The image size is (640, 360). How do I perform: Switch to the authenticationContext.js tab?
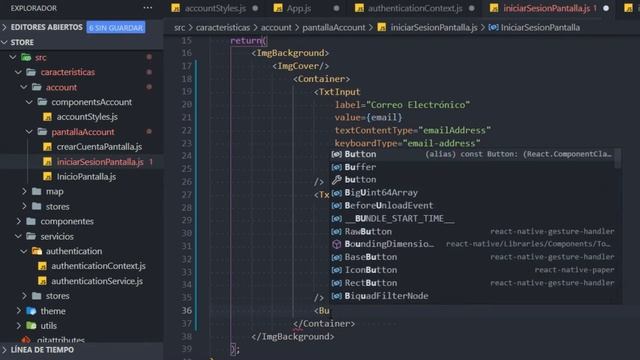click(415, 8)
